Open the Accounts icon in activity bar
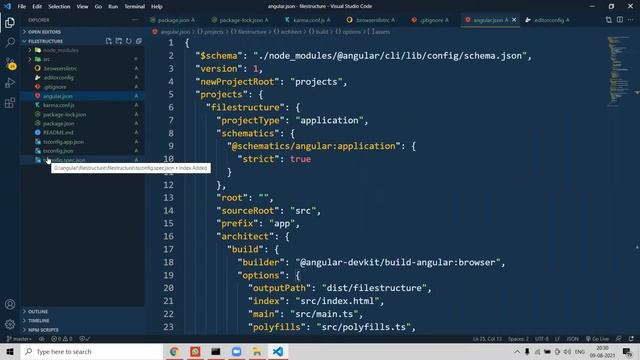 [10, 304]
